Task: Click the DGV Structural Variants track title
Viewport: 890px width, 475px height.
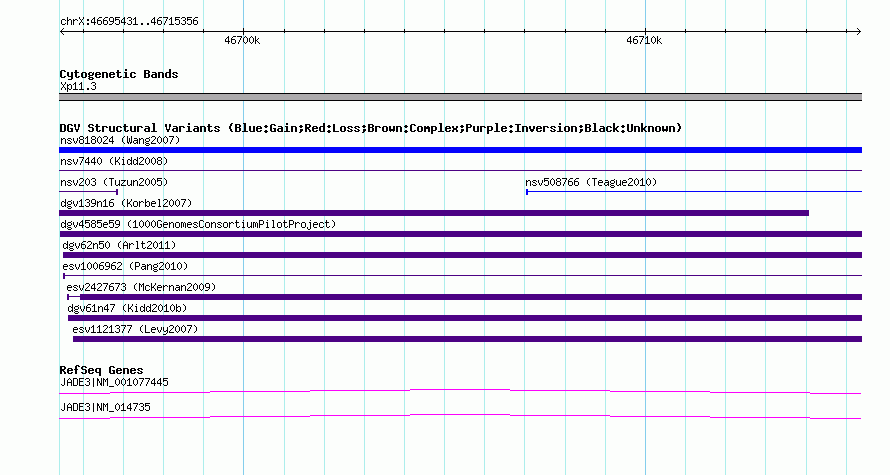Action: (370, 128)
